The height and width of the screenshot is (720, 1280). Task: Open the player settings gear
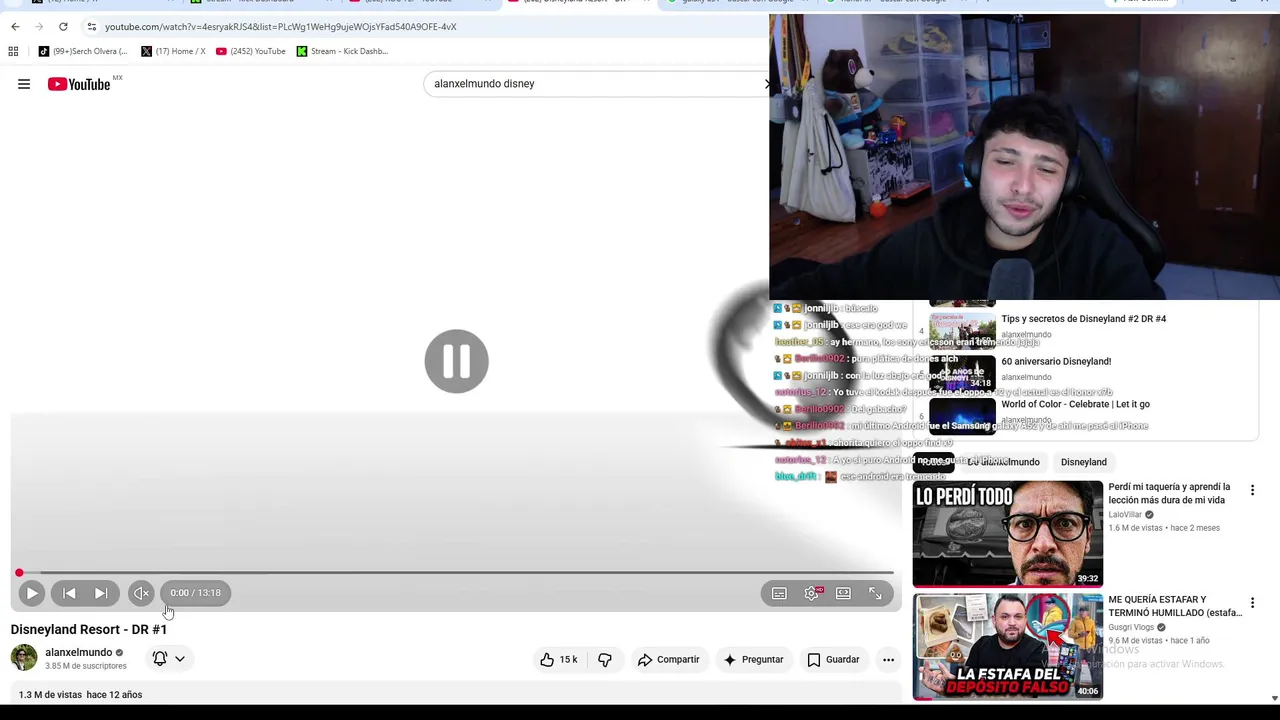(811, 593)
